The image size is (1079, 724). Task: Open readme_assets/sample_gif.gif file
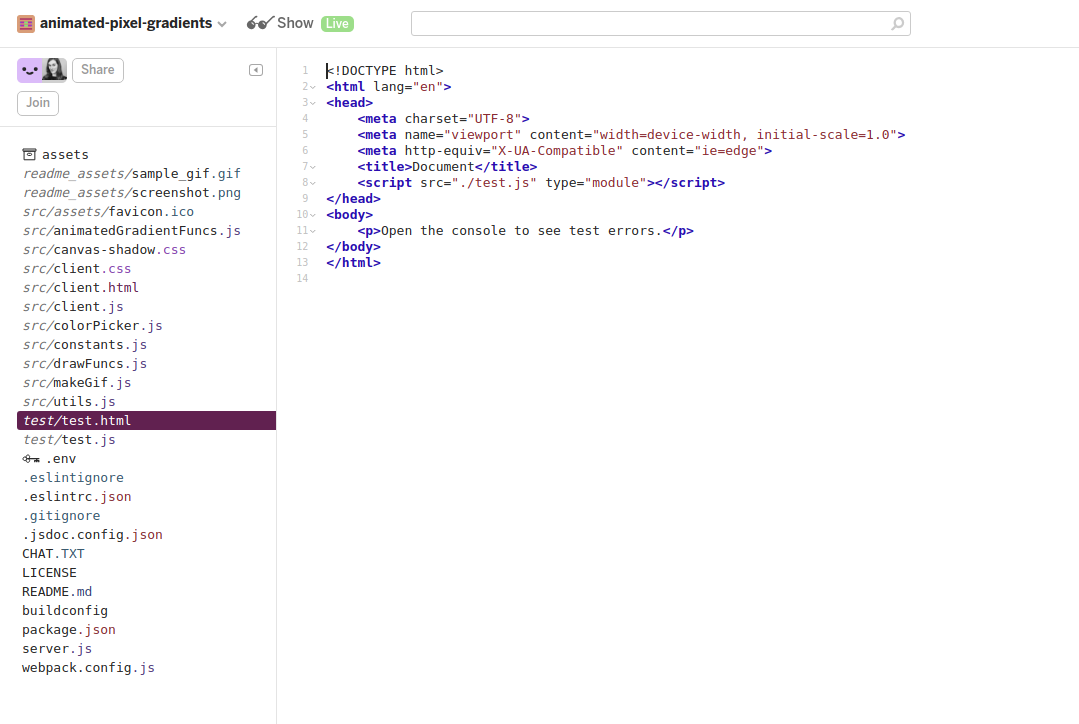[x=132, y=173]
